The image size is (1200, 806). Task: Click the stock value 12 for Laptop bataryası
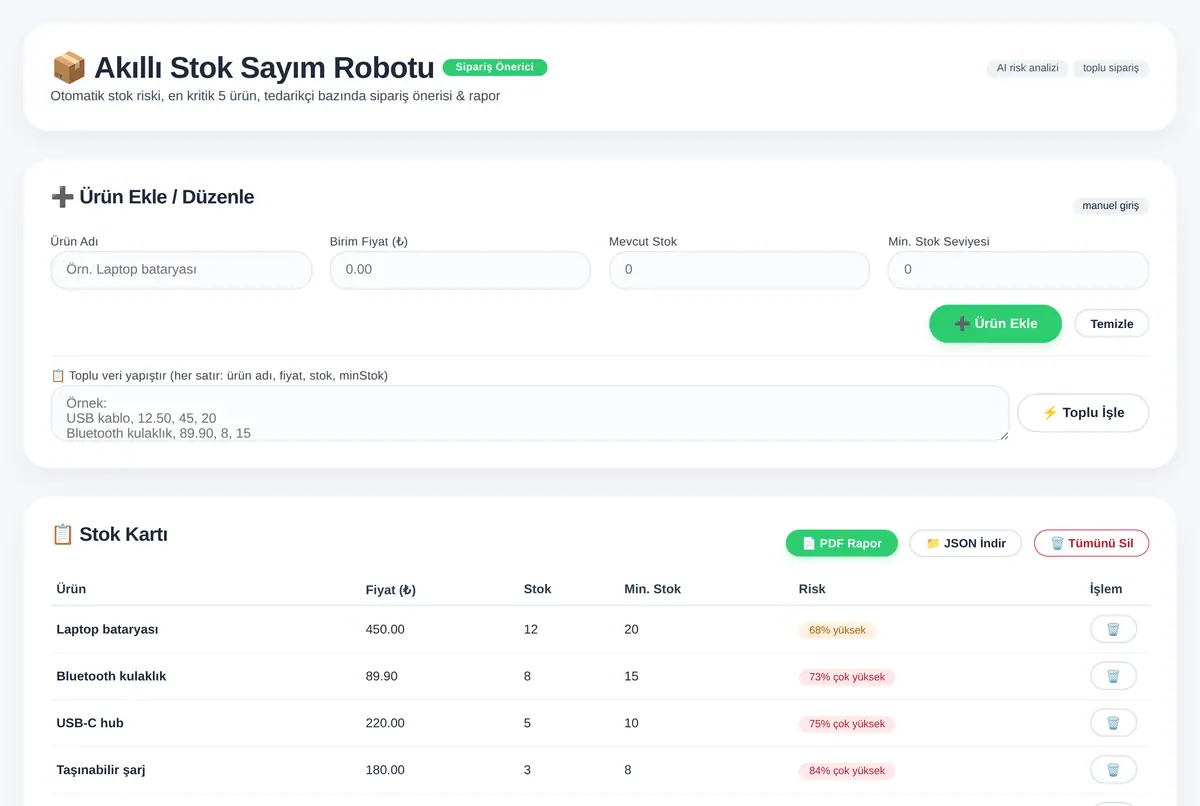coord(531,630)
